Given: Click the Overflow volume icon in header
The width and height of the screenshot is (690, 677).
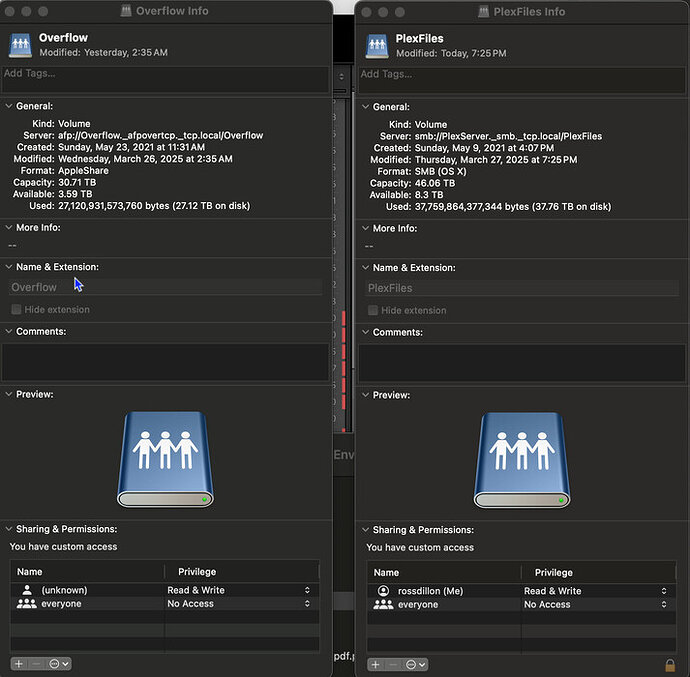Looking at the screenshot, I should tap(20, 45).
